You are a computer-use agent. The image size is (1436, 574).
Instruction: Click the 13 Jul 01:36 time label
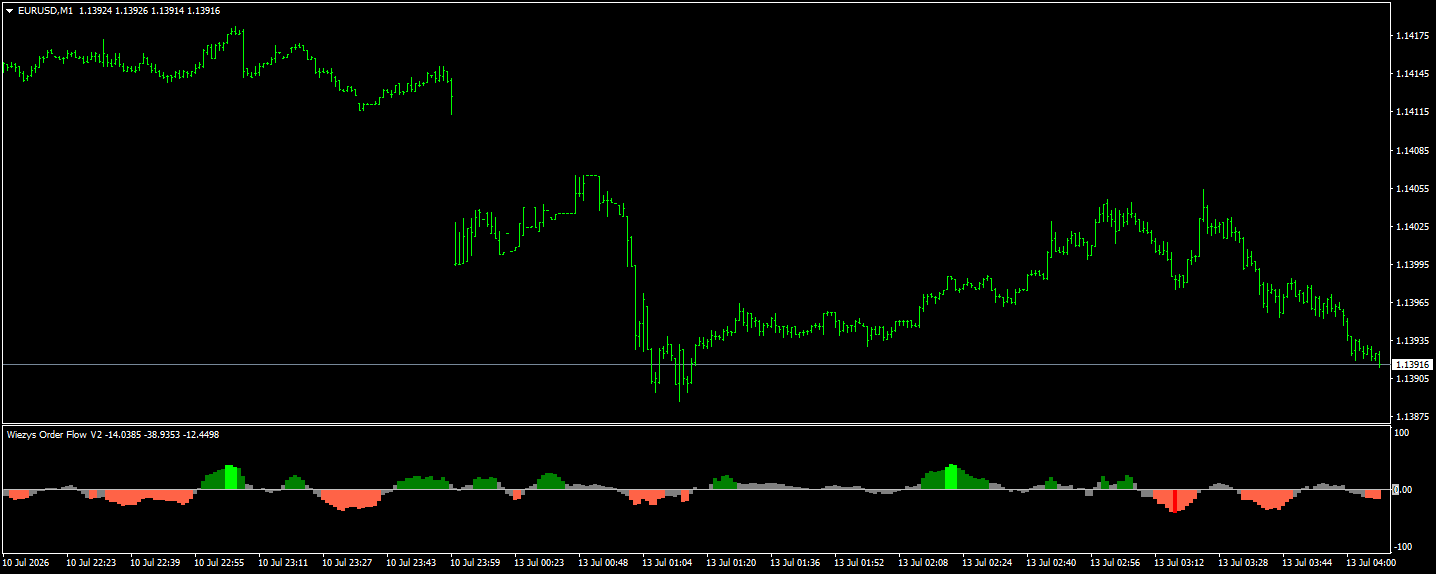795,563
